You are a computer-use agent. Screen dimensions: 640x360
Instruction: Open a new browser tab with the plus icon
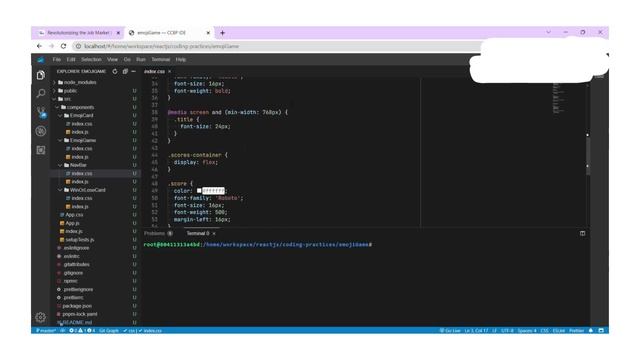click(x=222, y=33)
